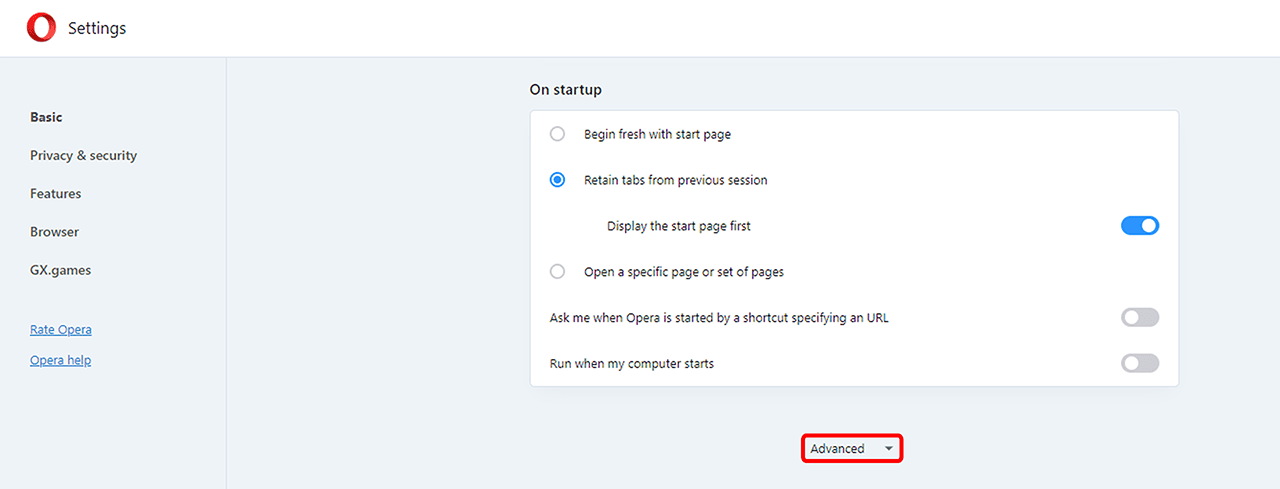1280x489 pixels.
Task: Enable Ask me when Opera started by shortcut switch
Action: click(x=1139, y=317)
